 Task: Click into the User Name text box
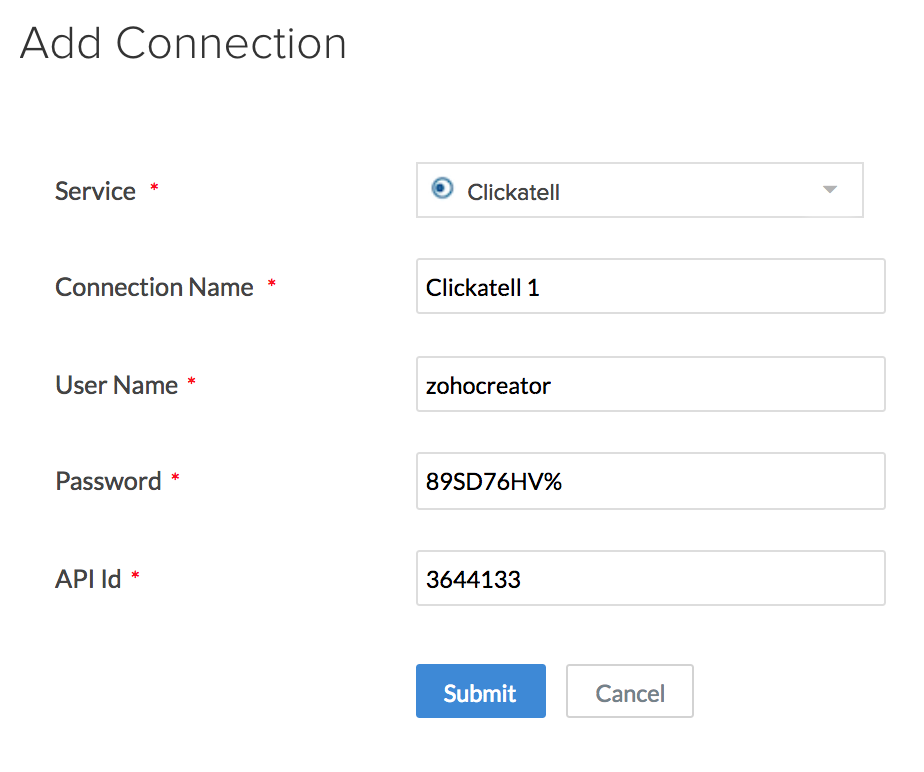click(x=650, y=384)
